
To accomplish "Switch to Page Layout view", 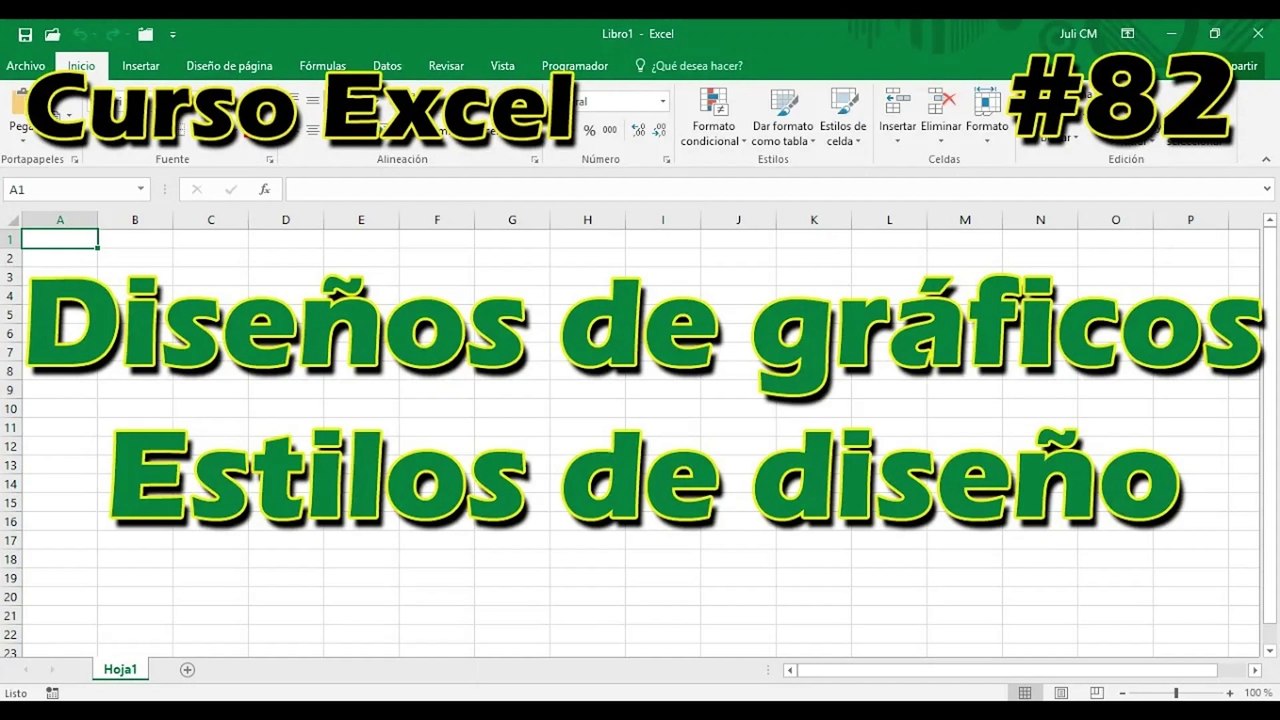I will pos(1061,693).
